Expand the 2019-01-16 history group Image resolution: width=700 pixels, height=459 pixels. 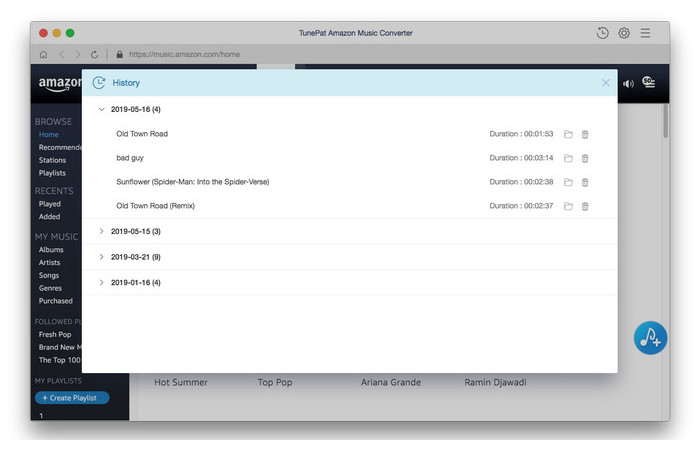pyautogui.click(x=101, y=283)
